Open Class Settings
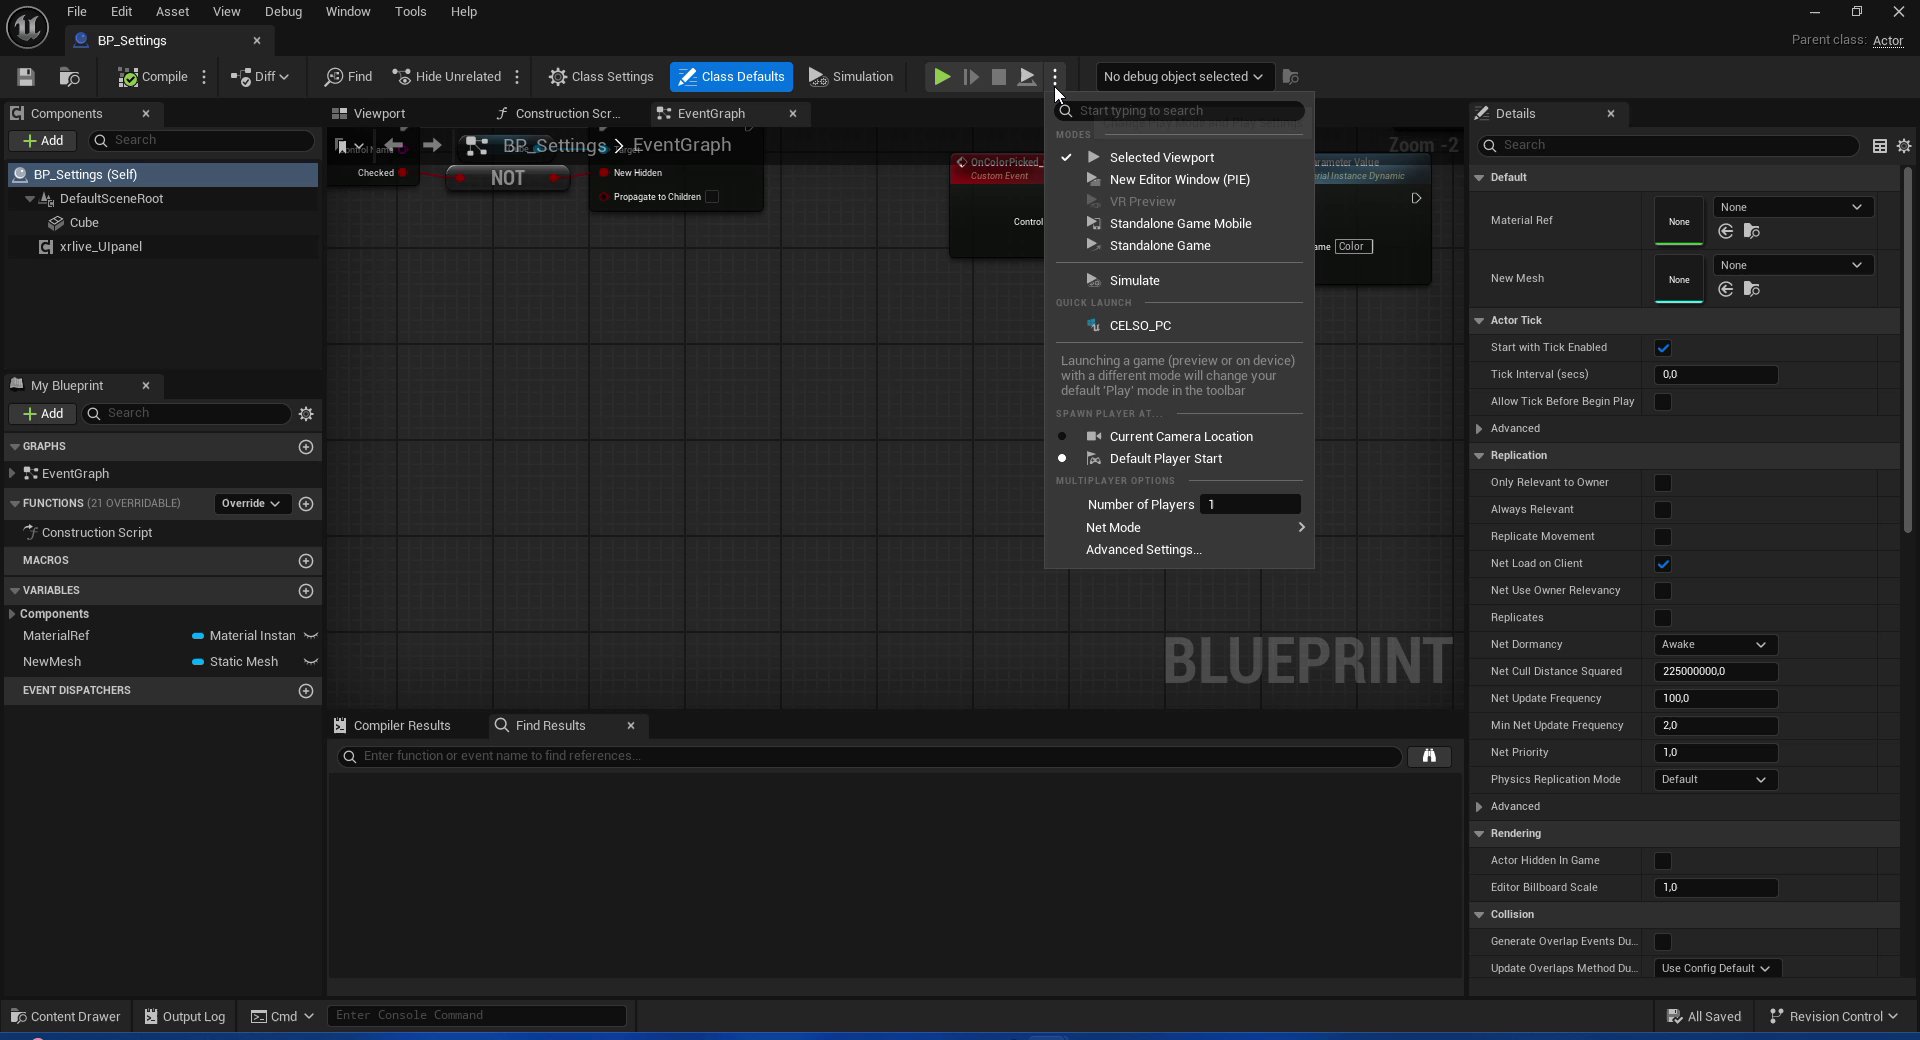1920x1040 pixels. tap(601, 77)
